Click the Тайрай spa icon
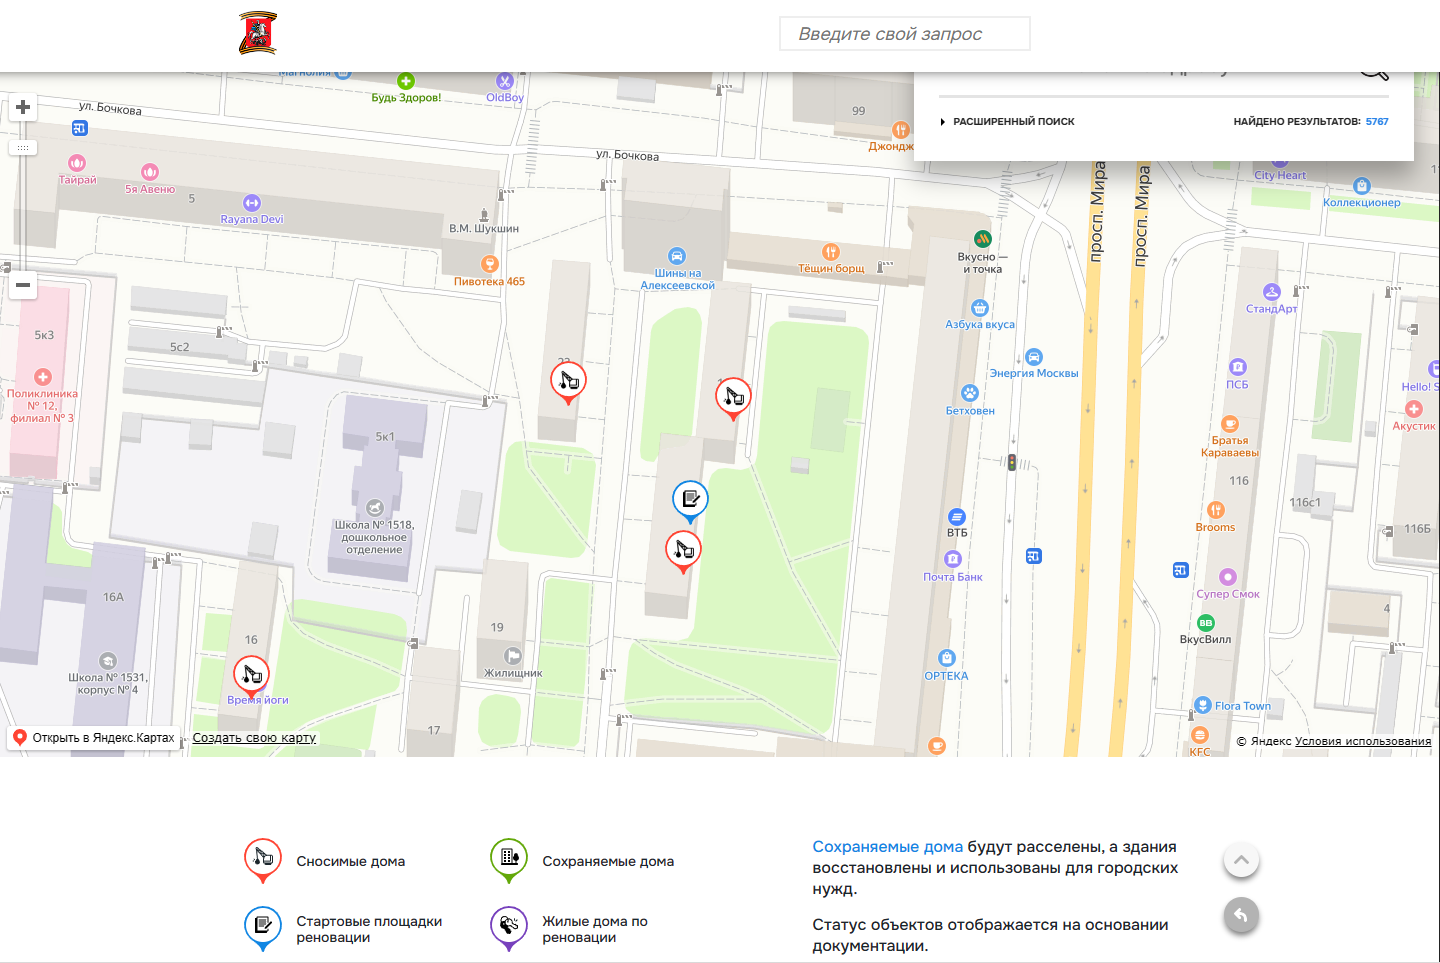1440x963 pixels. point(77,163)
